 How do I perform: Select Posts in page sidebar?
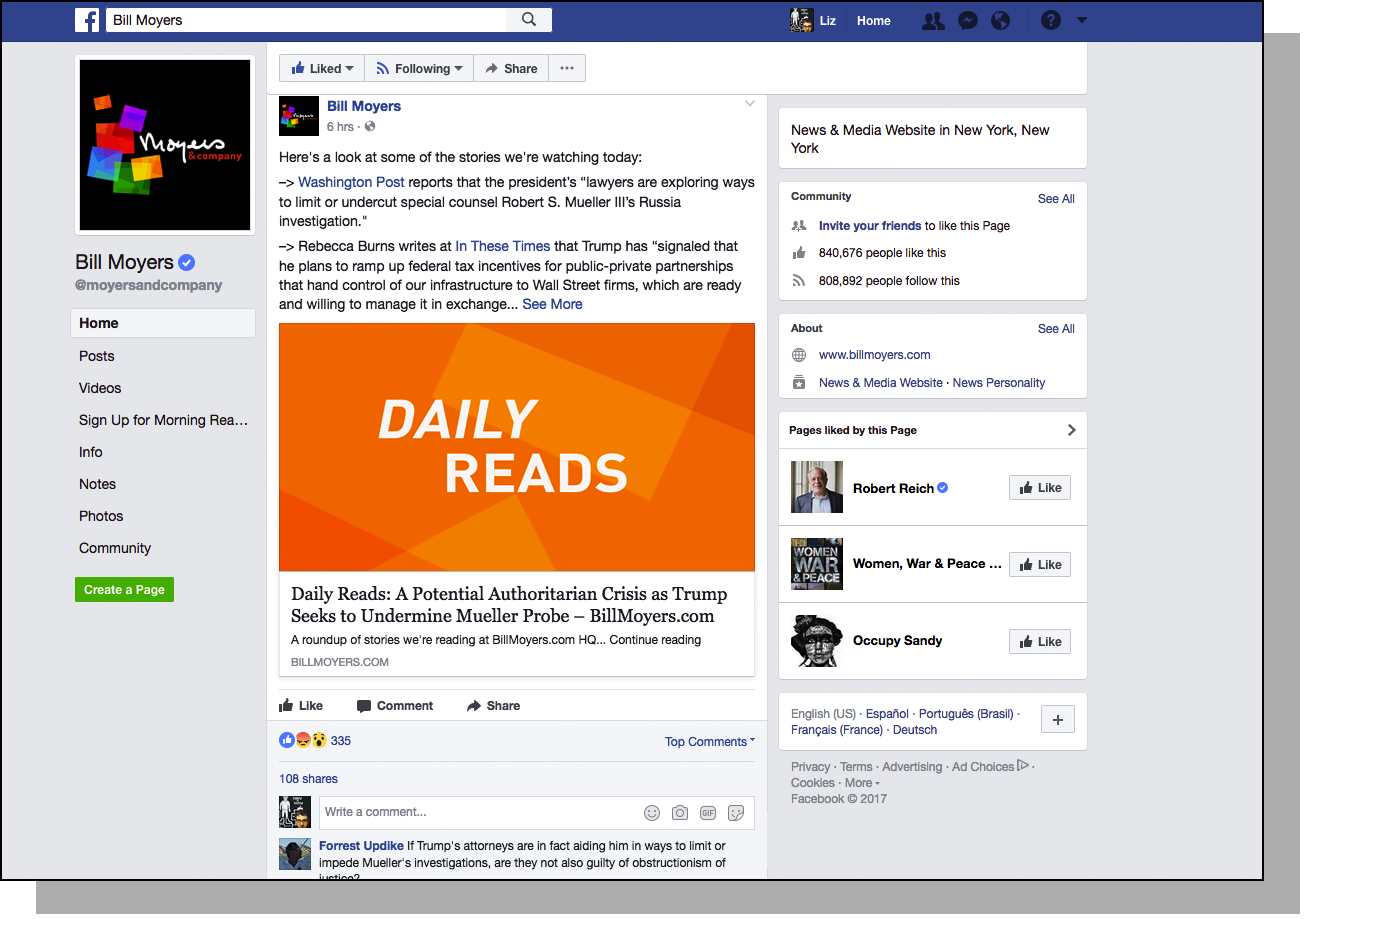click(x=96, y=356)
